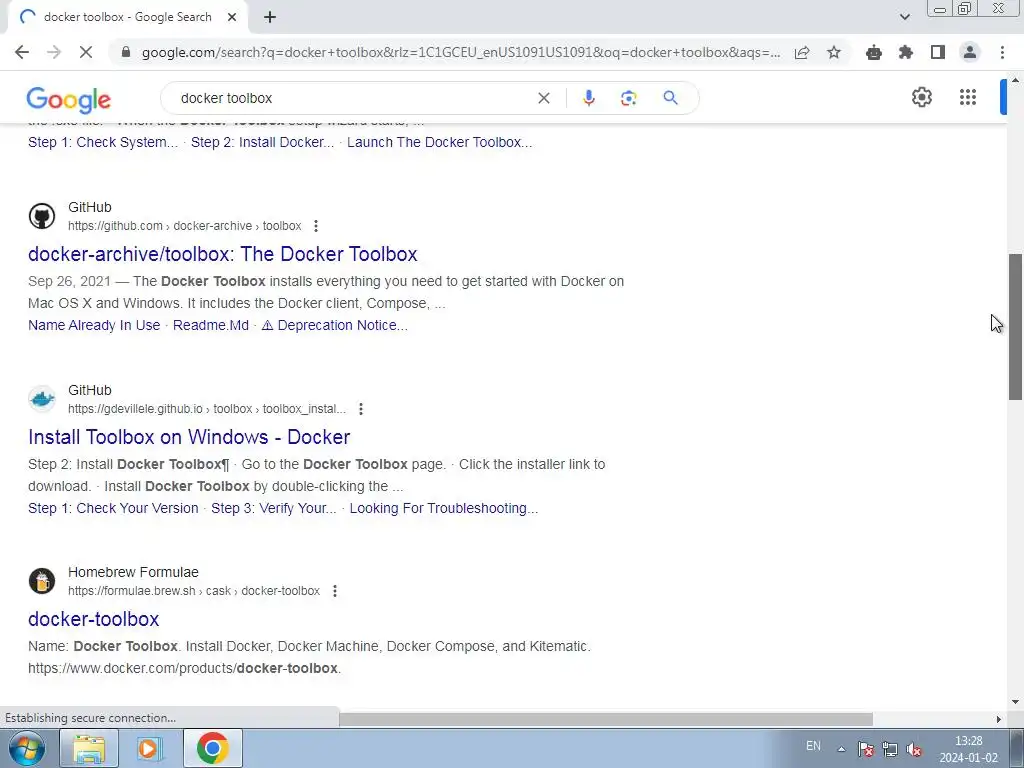Select the github.com docker-archive URL breadcrumb

click(185, 226)
